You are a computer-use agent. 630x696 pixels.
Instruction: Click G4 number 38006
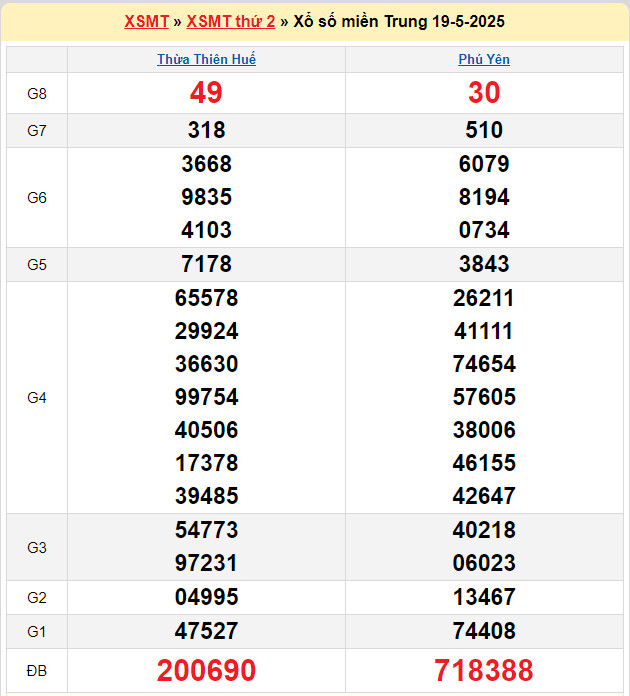click(x=484, y=430)
